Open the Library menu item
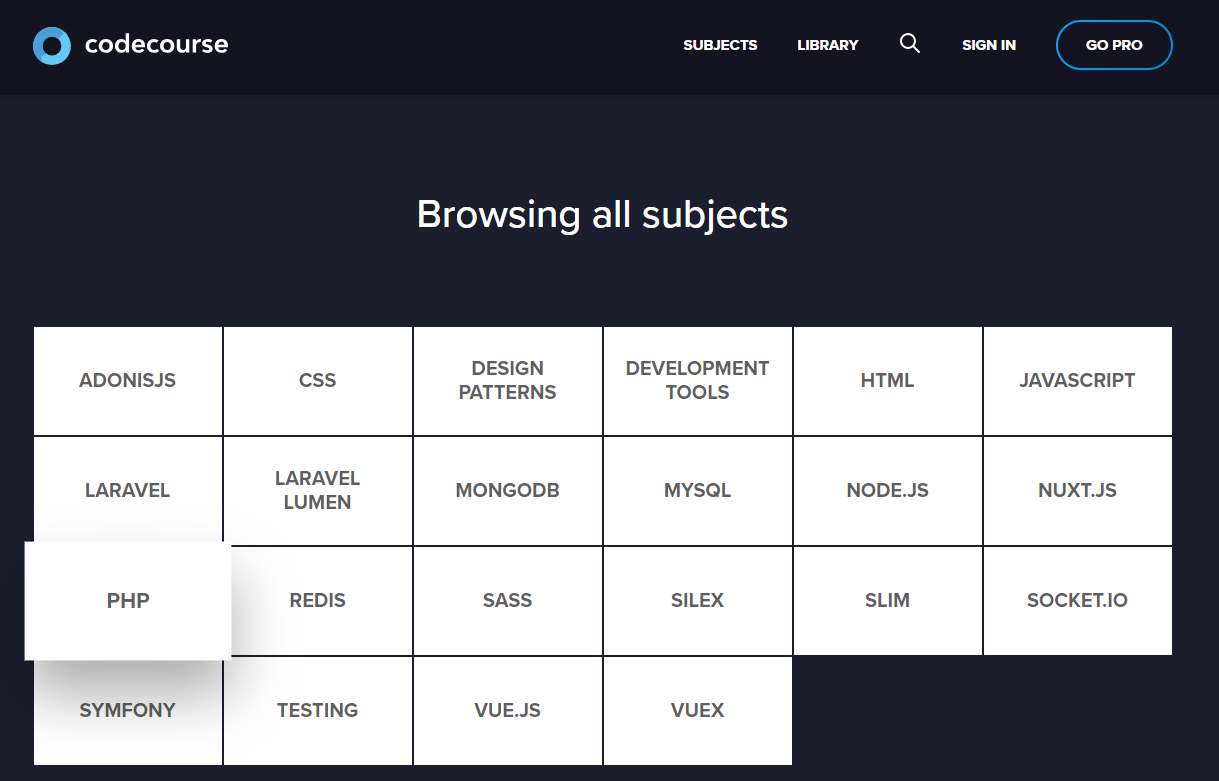This screenshot has width=1219, height=781. pos(828,45)
